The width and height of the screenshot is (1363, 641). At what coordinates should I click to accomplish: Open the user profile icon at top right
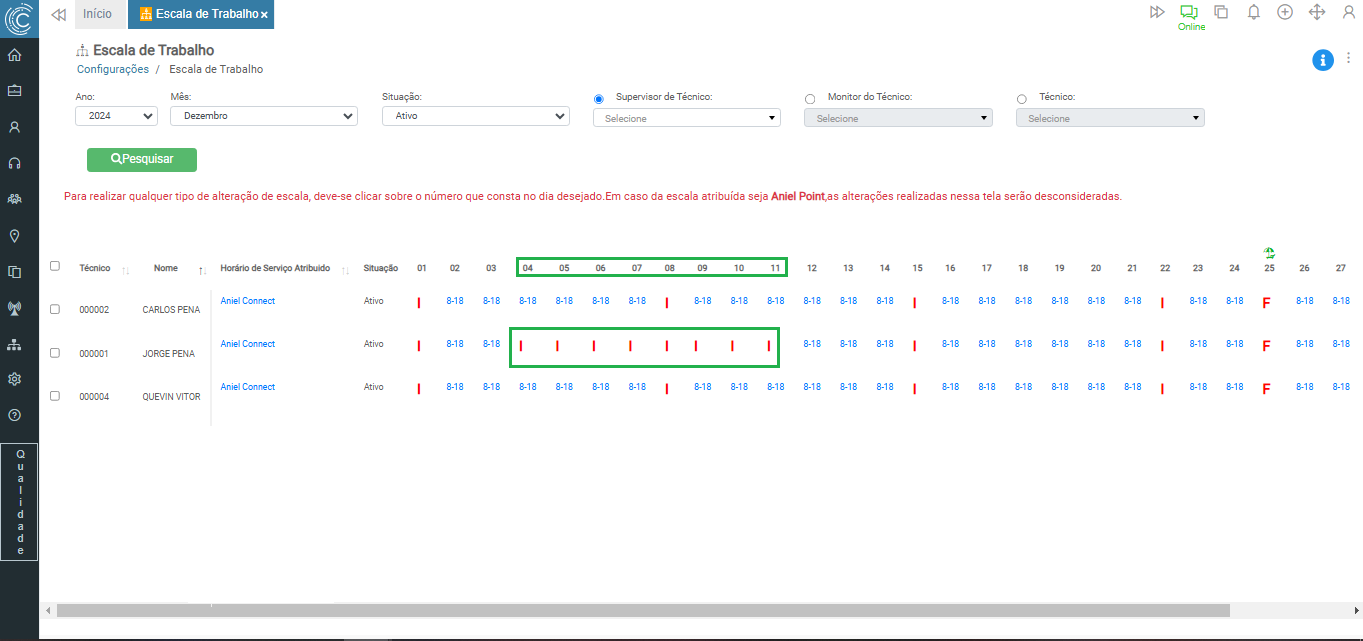point(1348,12)
